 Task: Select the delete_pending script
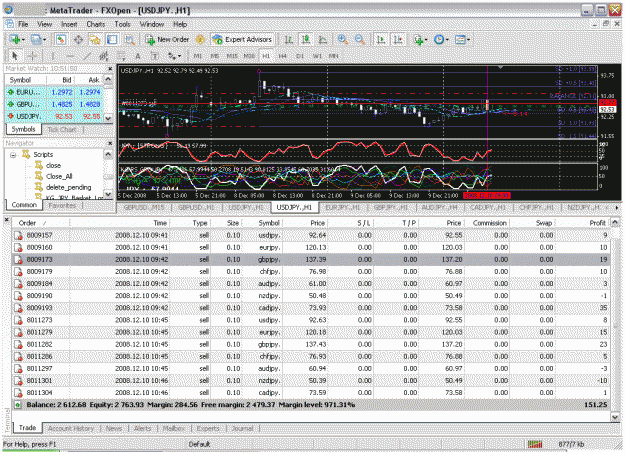click(69, 187)
